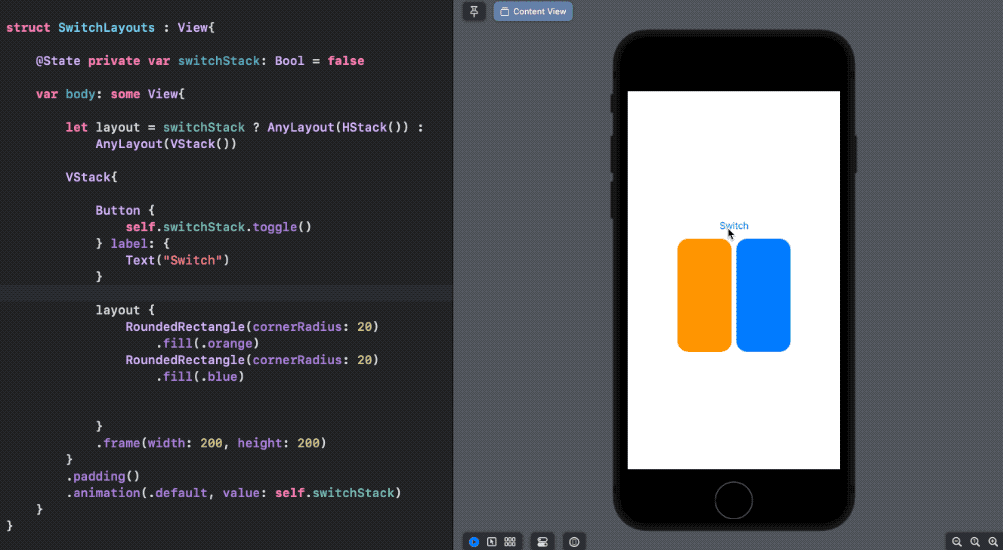Image resolution: width=1003 pixels, height=550 pixels.
Task: Click '.fill(.blue)' in the code
Action: coord(200,377)
